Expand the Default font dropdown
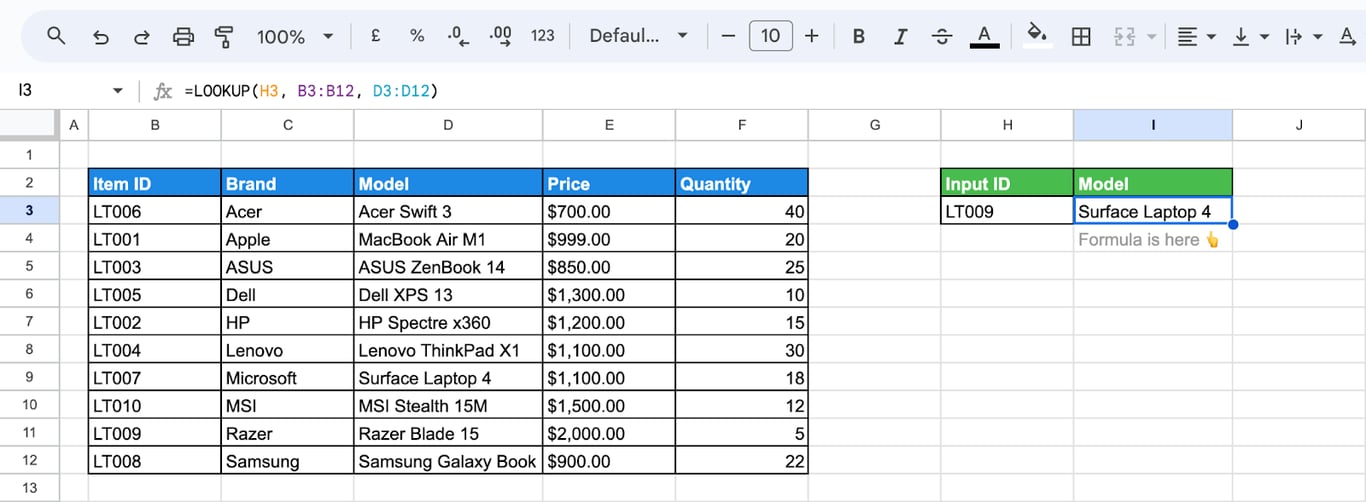The image size is (1366, 502). coord(638,36)
